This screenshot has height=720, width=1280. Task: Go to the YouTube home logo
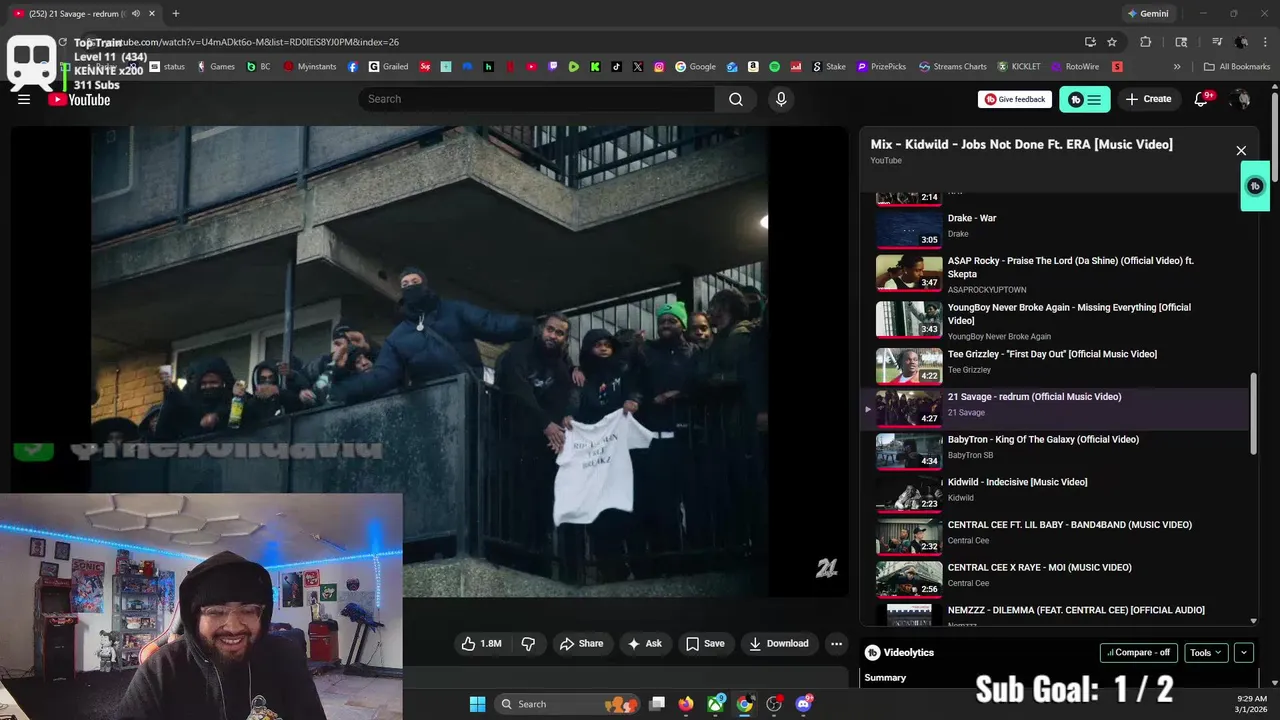pyautogui.click(x=79, y=99)
